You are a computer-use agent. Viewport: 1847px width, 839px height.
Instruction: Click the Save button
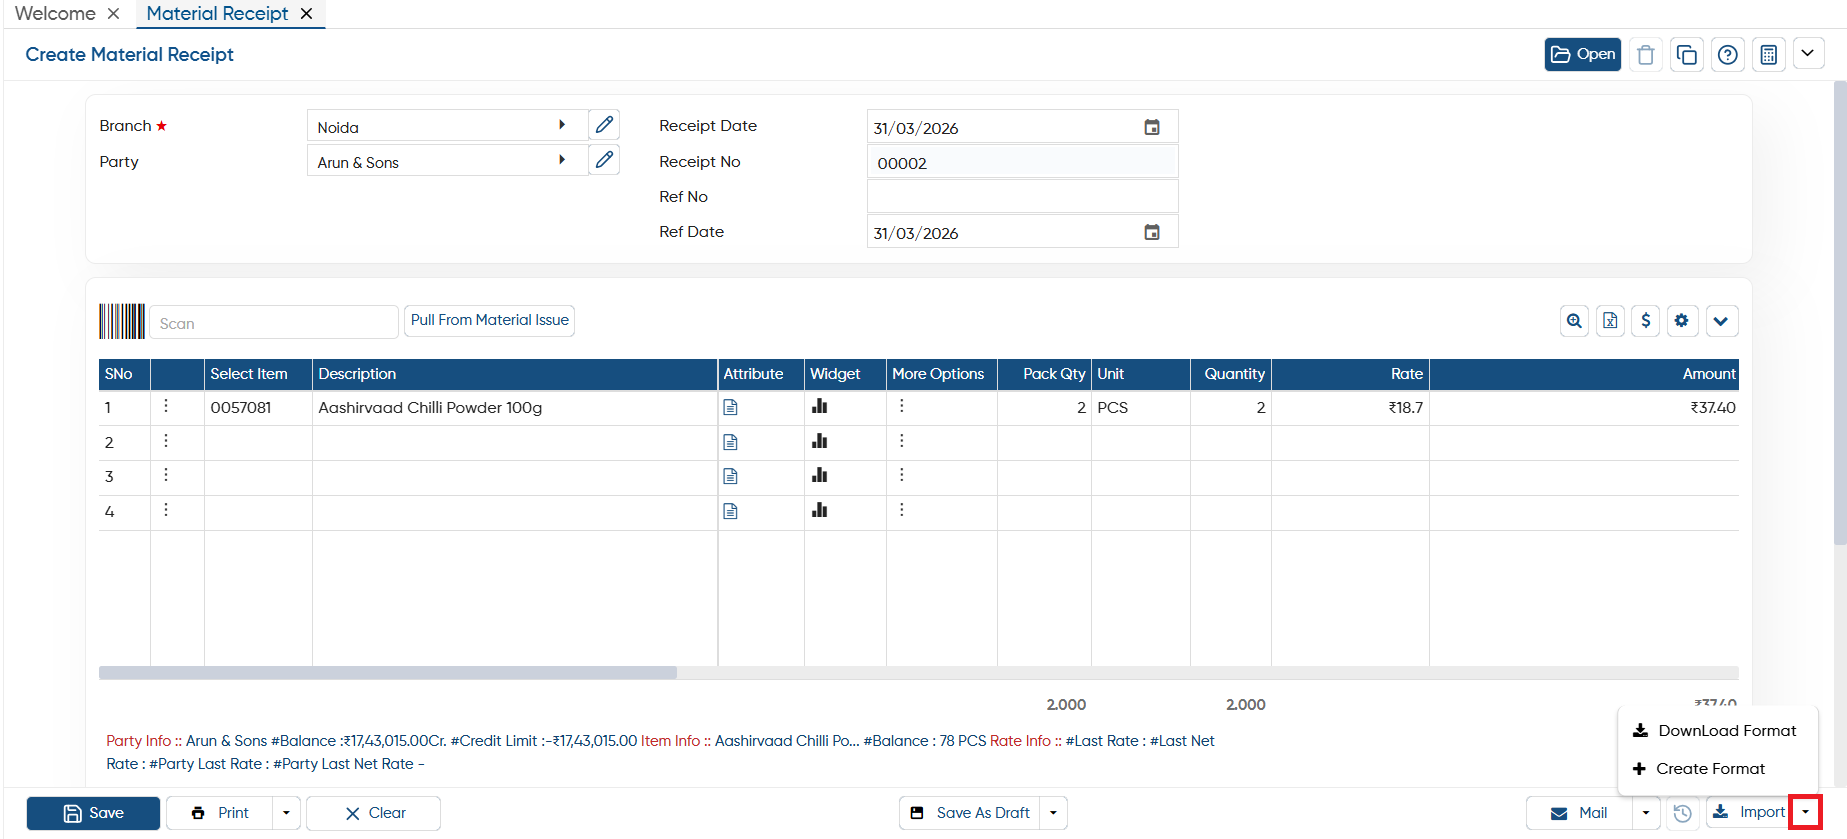[x=93, y=813]
